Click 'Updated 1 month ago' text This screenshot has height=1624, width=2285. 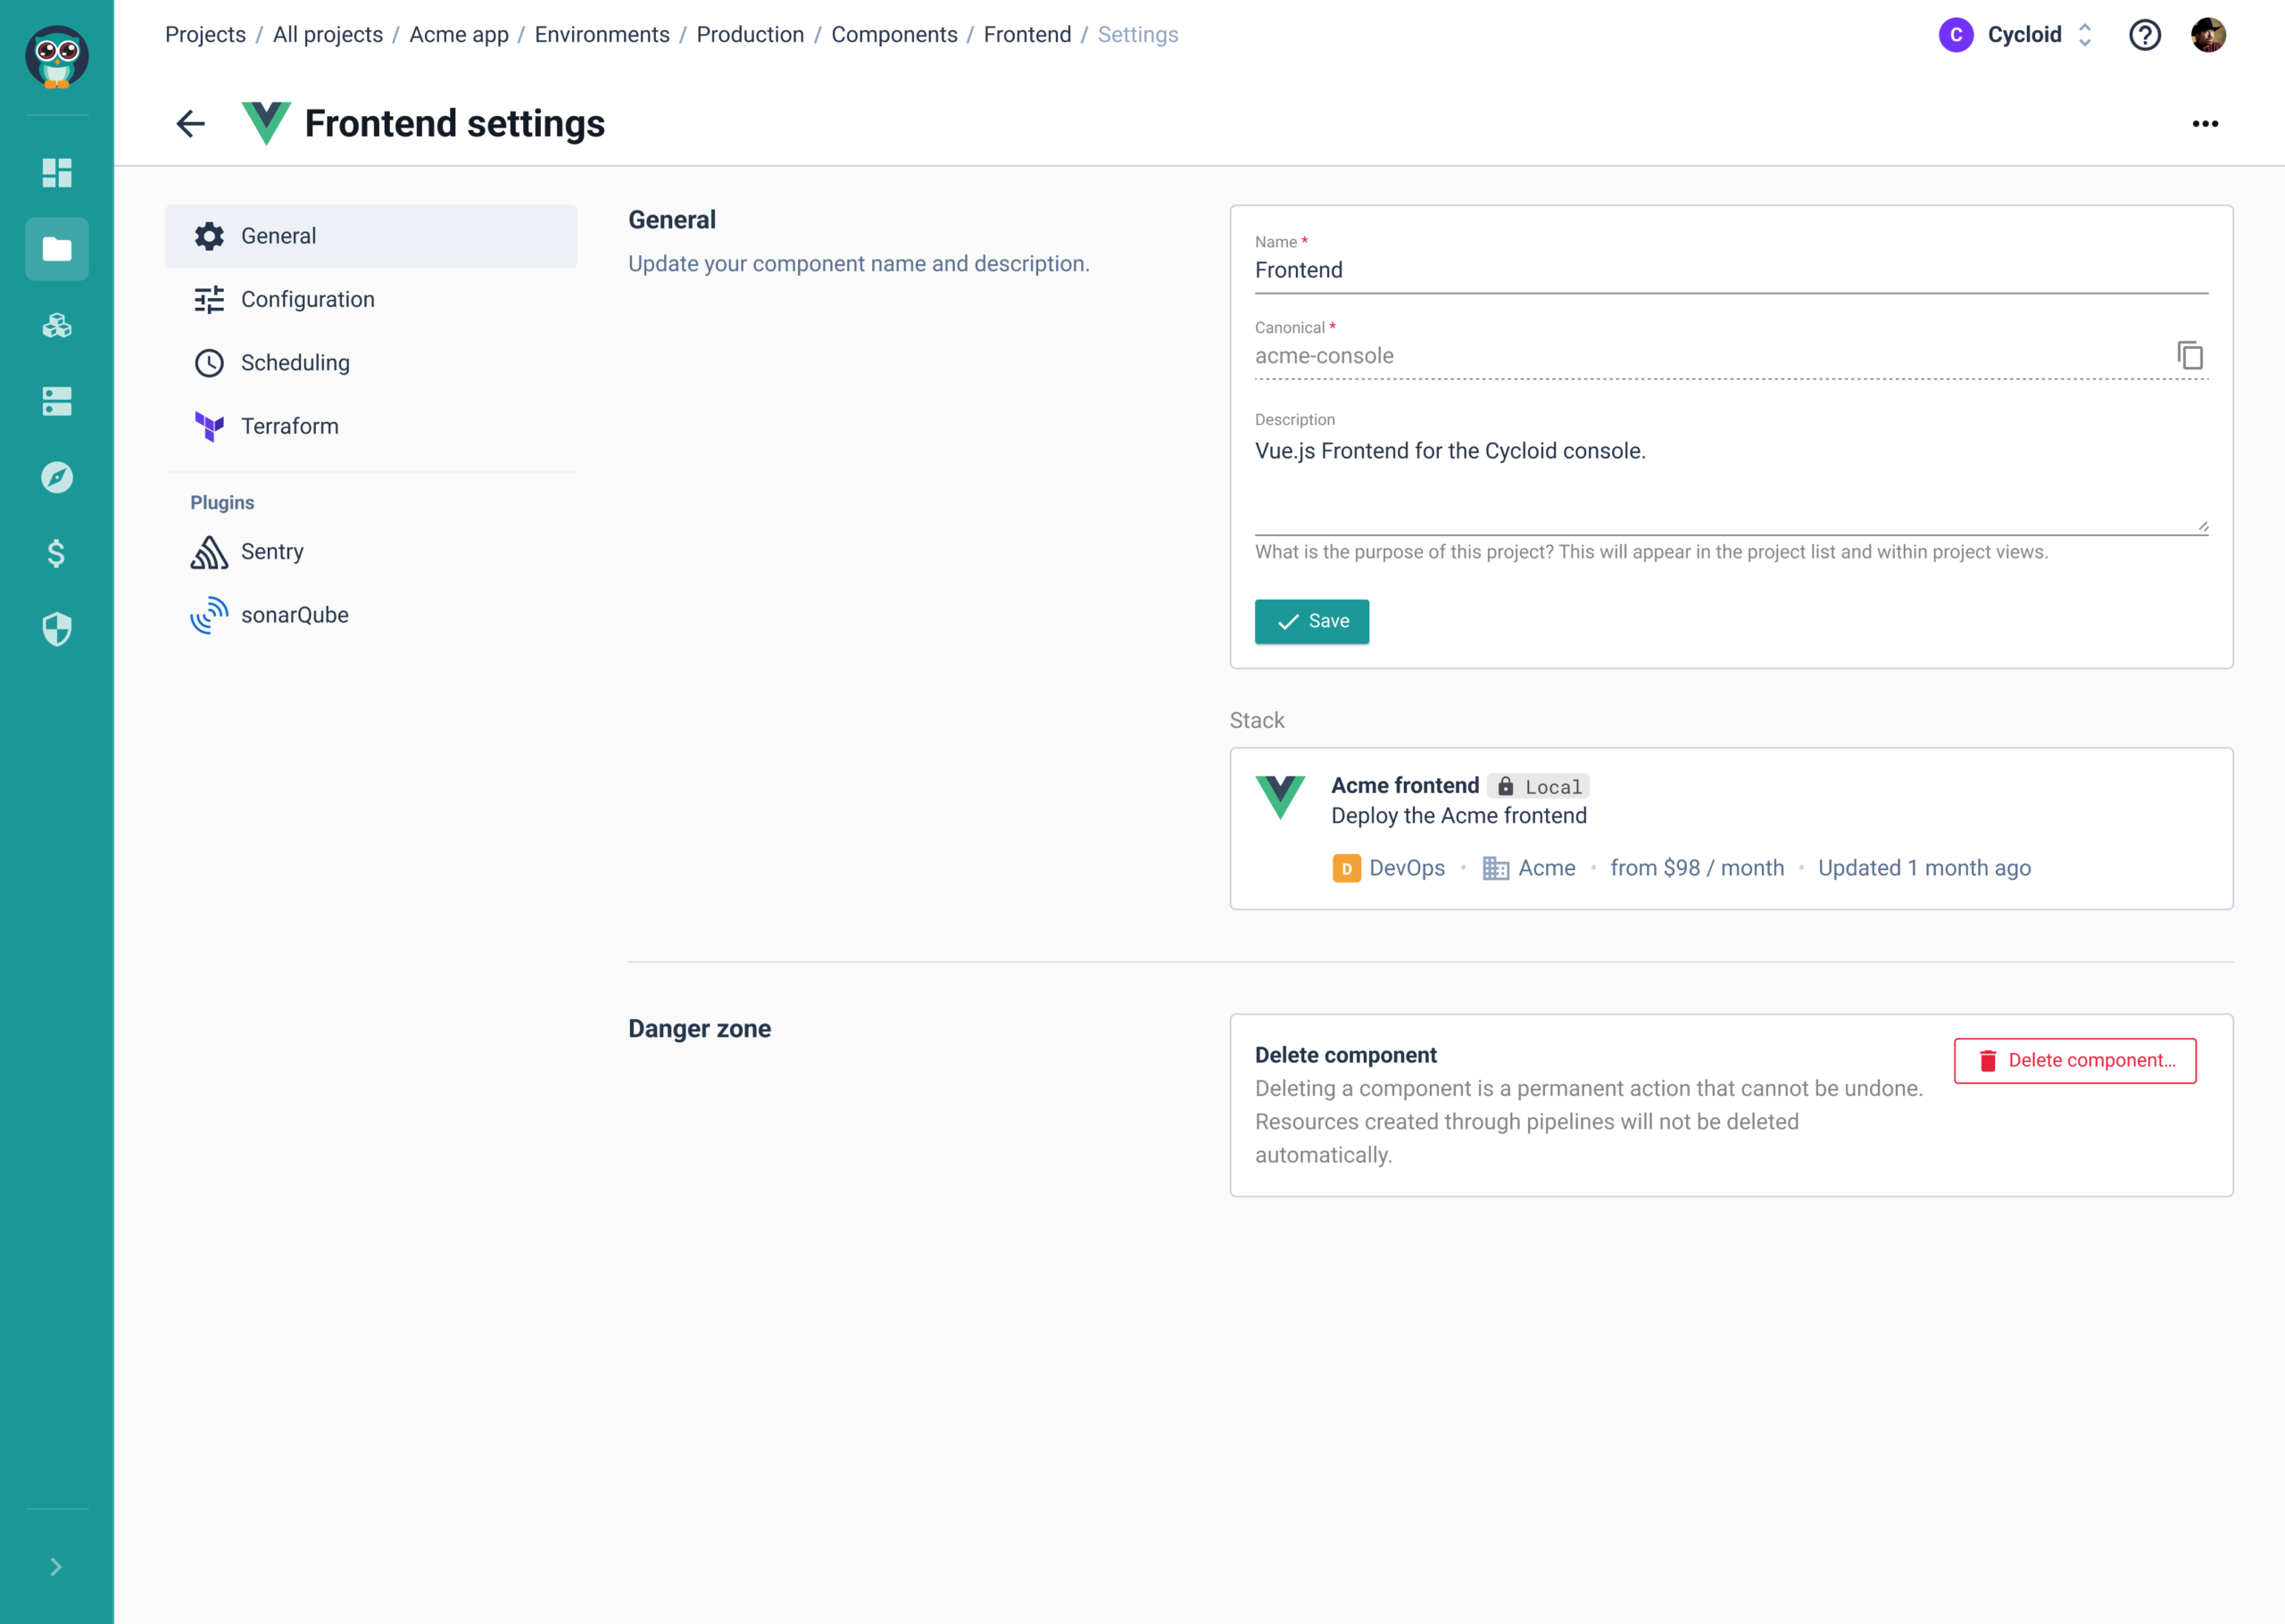tap(1924, 868)
